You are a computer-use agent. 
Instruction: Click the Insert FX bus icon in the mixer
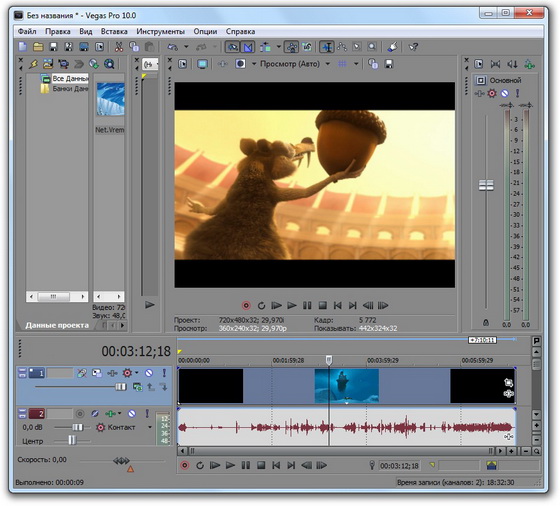click(x=529, y=64)
